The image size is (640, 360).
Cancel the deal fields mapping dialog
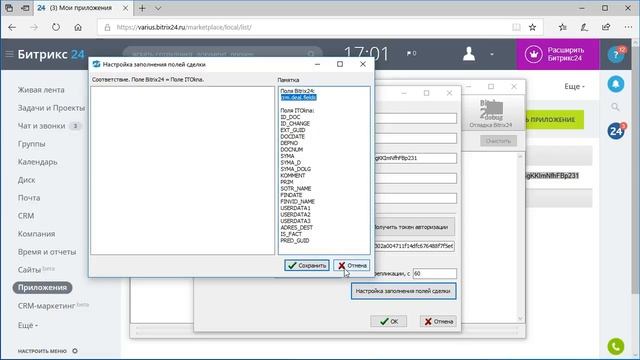tap(352, 265)
